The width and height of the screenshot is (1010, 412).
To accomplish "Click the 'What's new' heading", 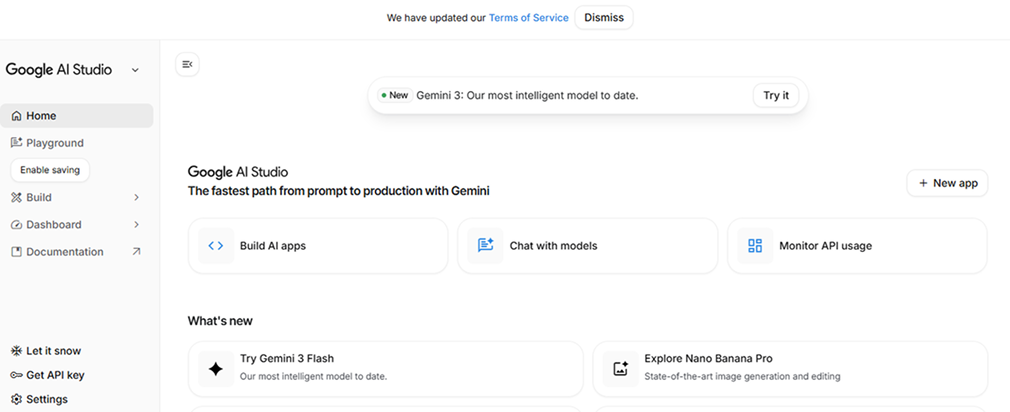I will [x=220, y=321].
